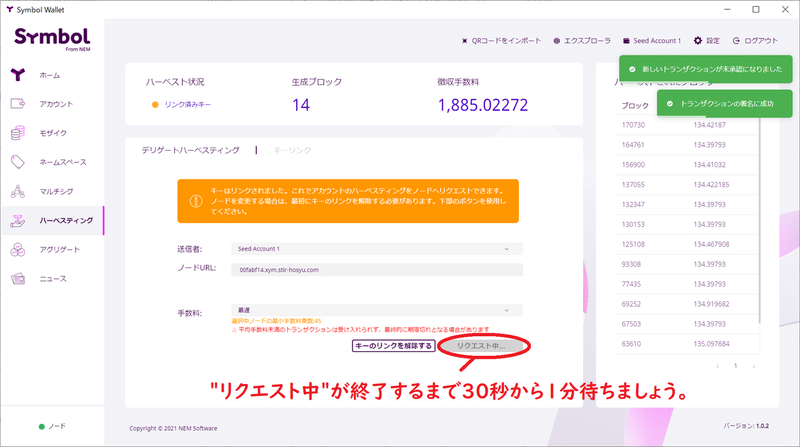Open ネームスペース menu item
This screenshot has width=800, height=447.
click(x=63, y=162)
